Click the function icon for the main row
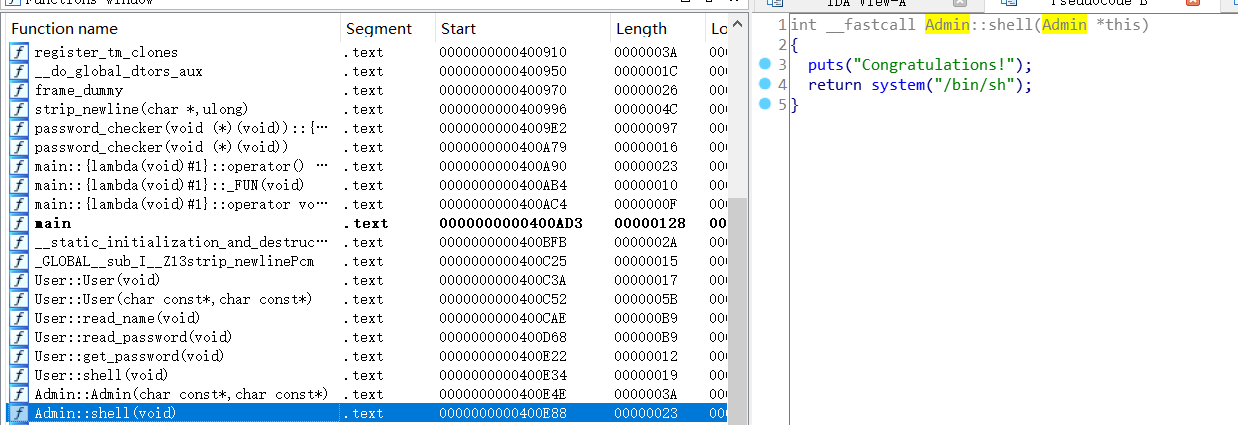The image size is (1238, 425). [18, 223]
